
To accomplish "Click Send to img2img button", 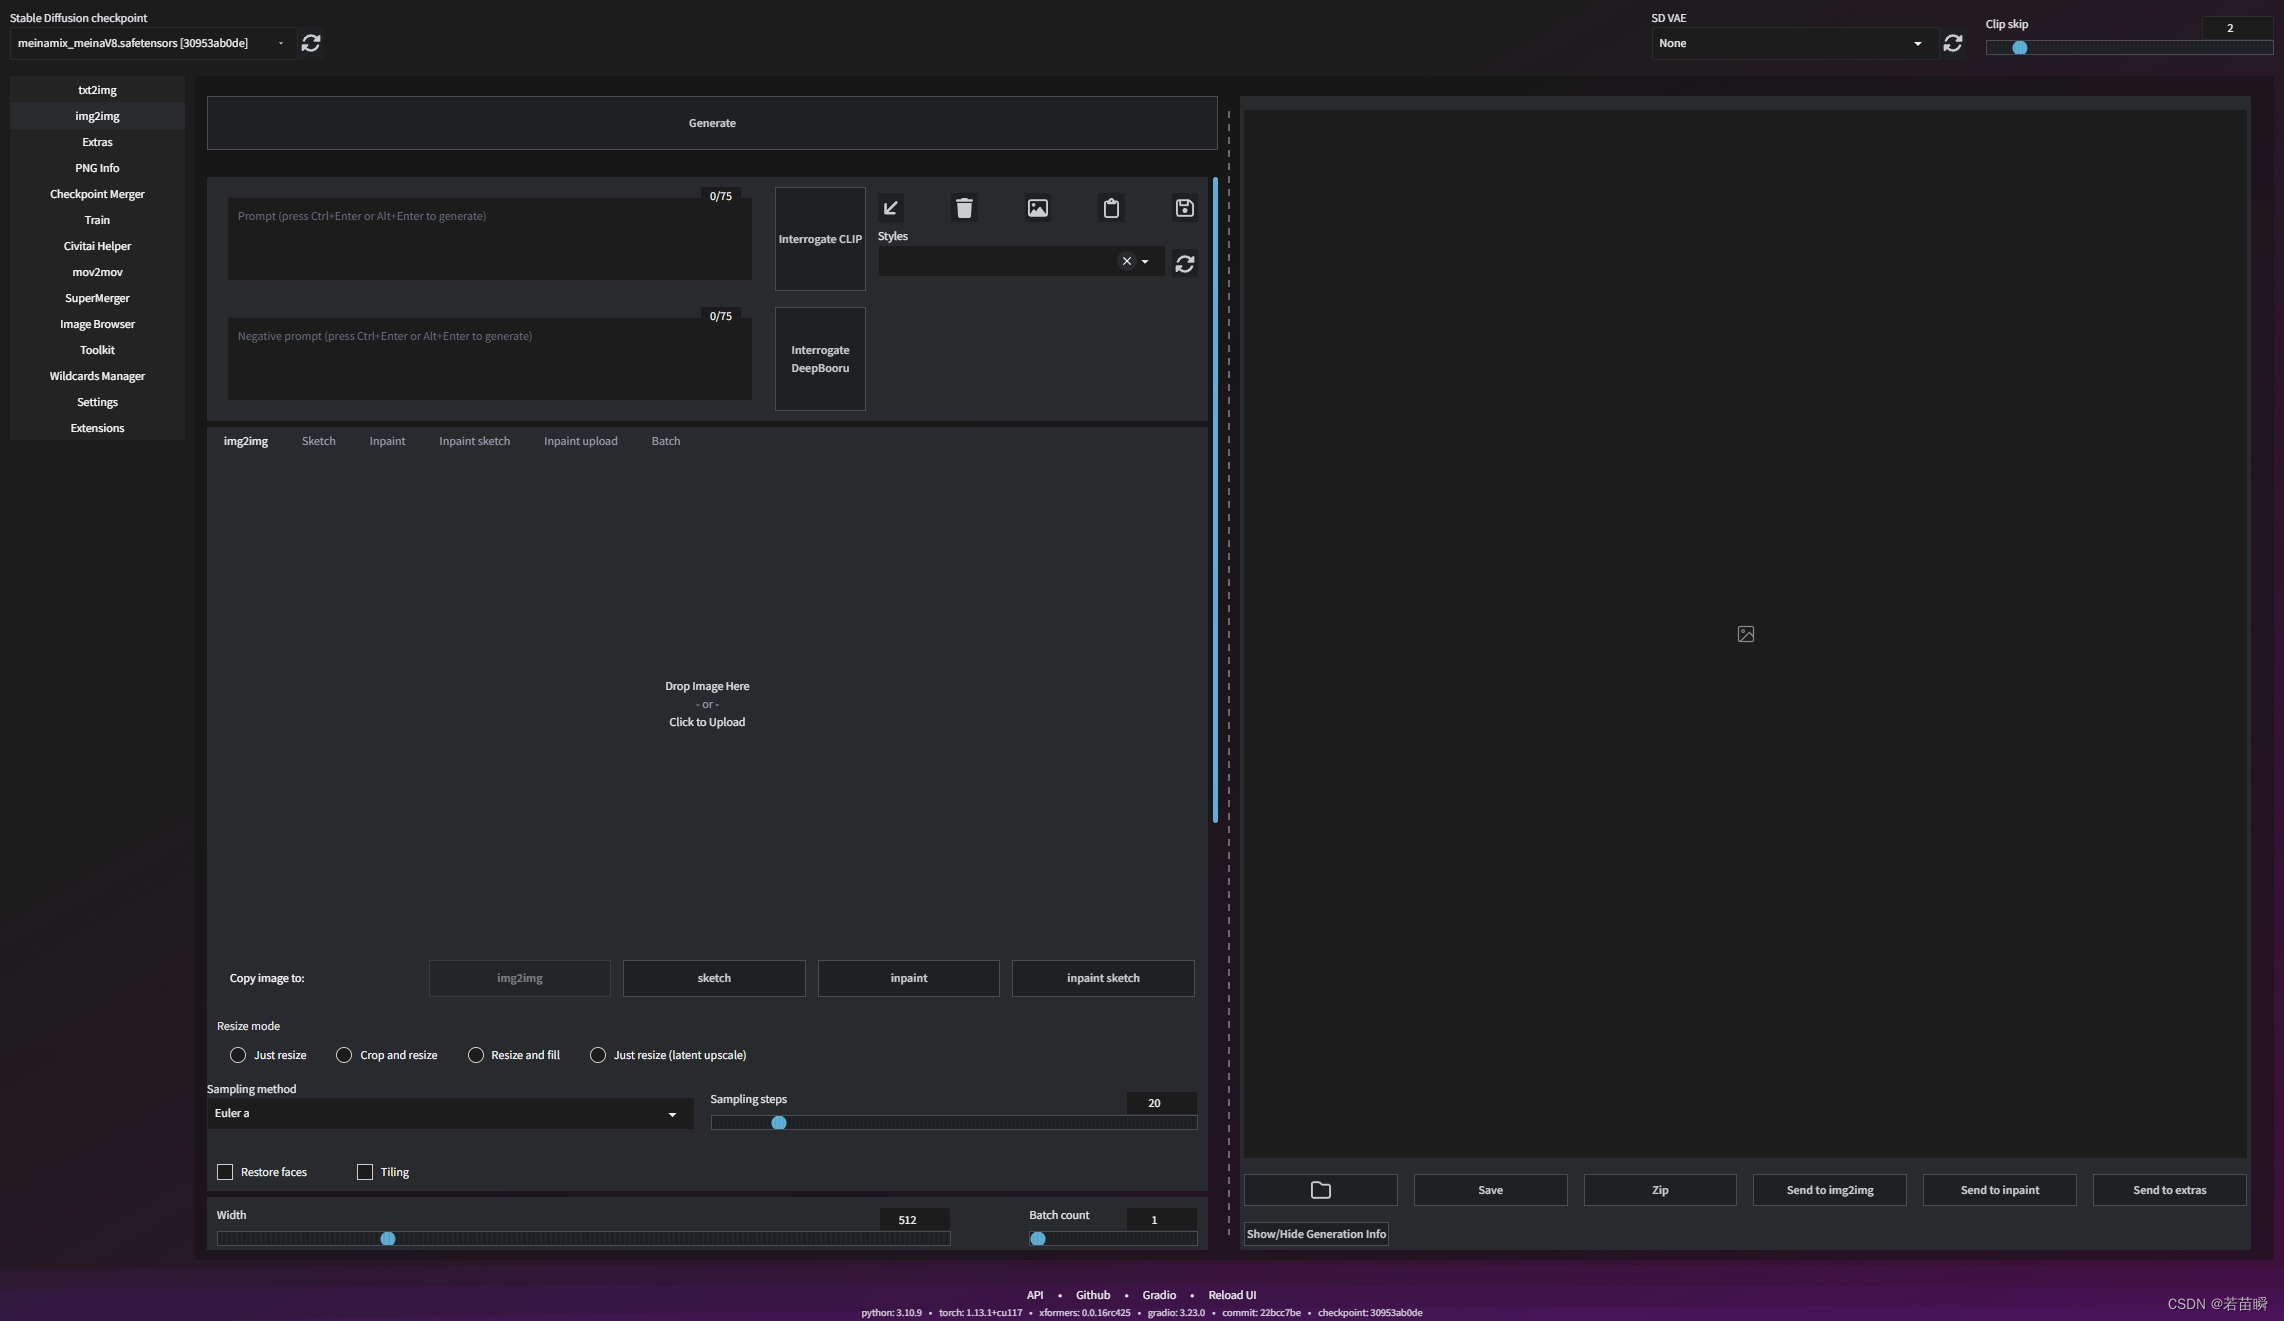I will coord(1830,1190).
